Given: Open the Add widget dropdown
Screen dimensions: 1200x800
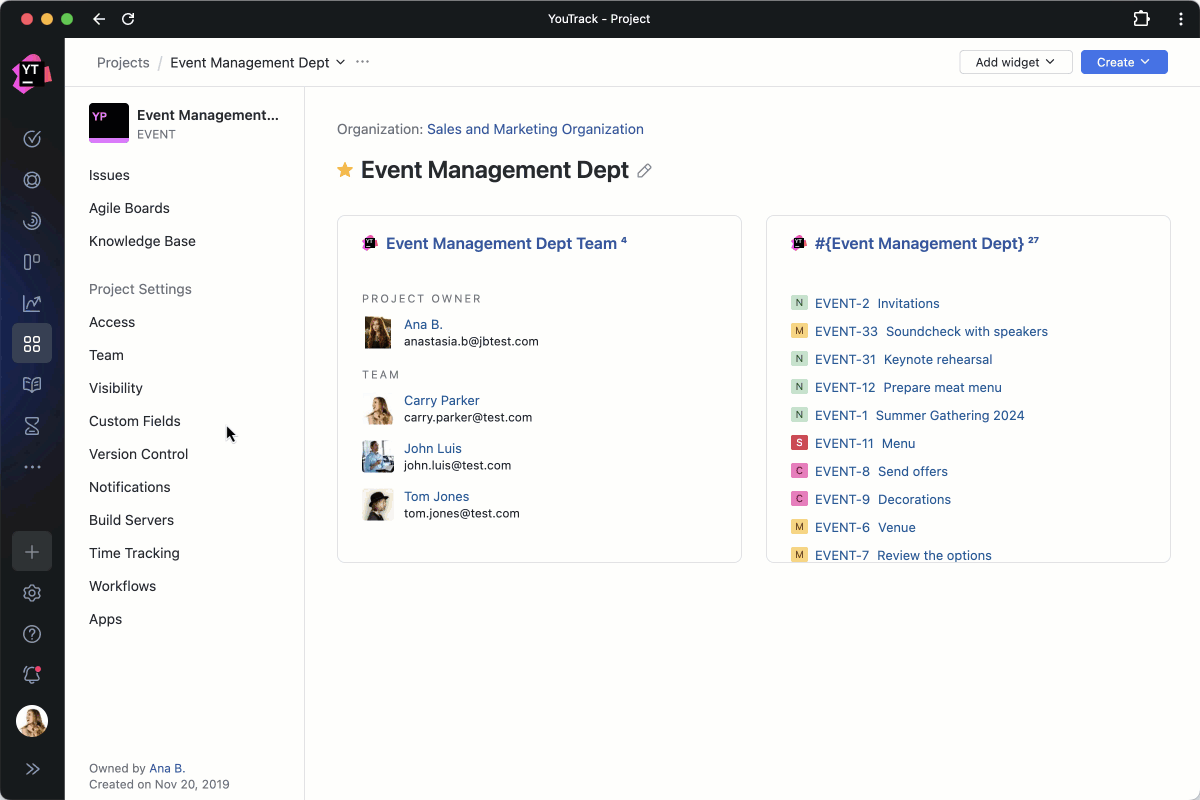Looking at the screenshot, I should [x=1015, y=62].
